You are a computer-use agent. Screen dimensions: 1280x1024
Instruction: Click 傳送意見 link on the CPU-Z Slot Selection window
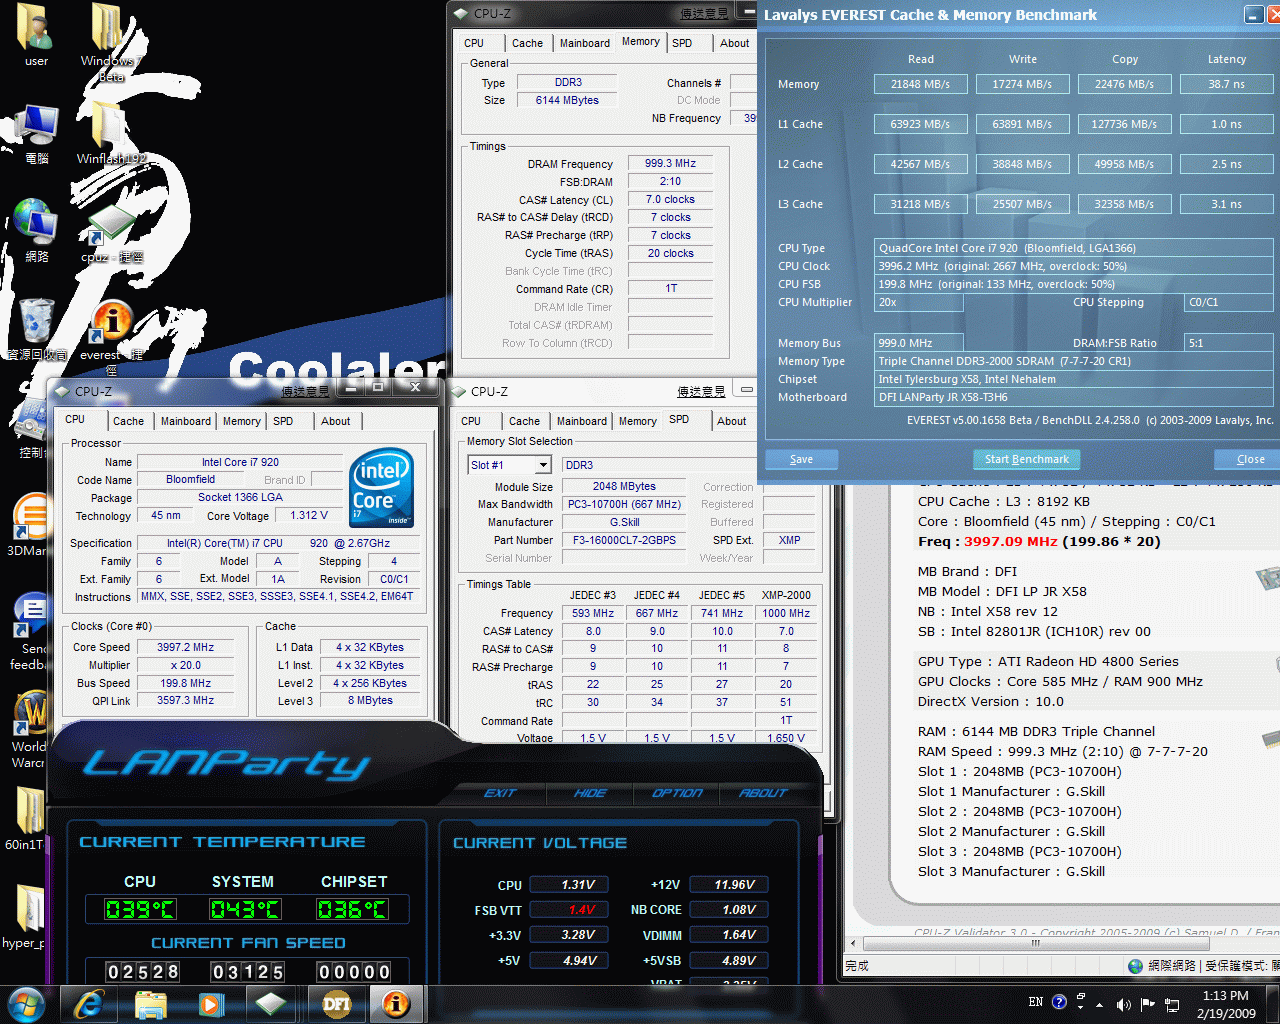click(701, 391)
